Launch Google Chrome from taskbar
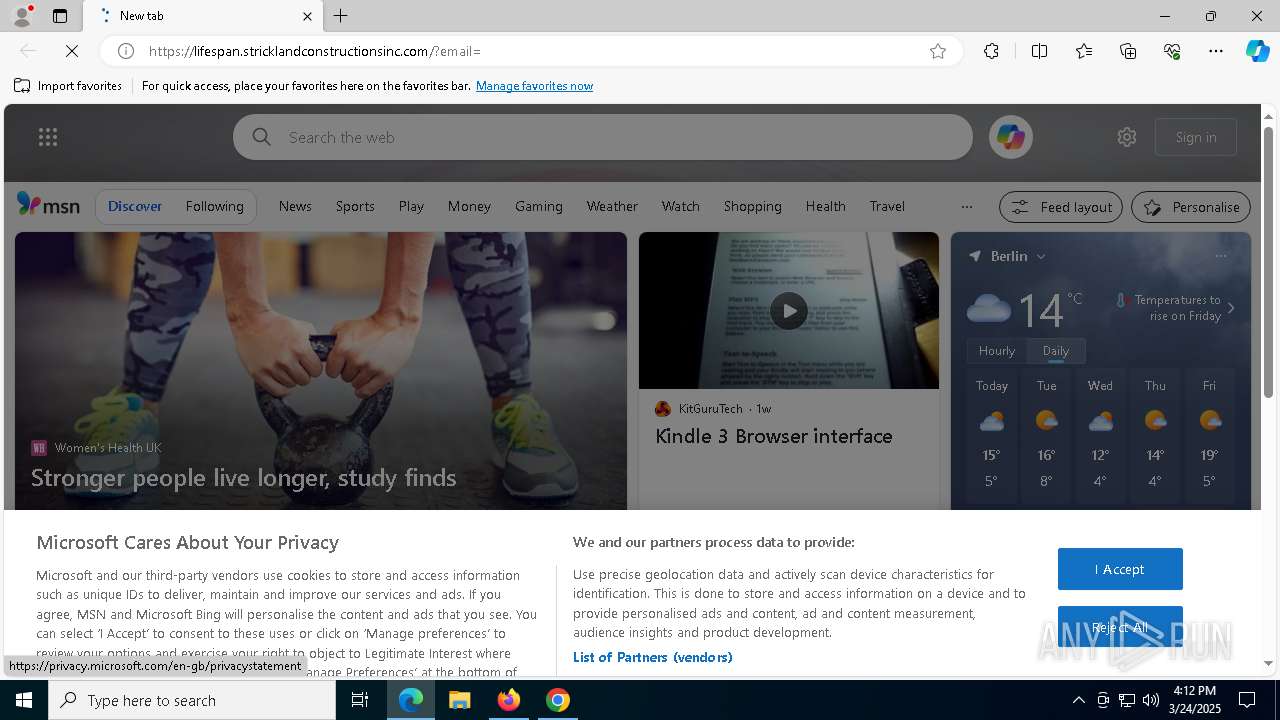The image size is (1280, 720). click(558, 700)
